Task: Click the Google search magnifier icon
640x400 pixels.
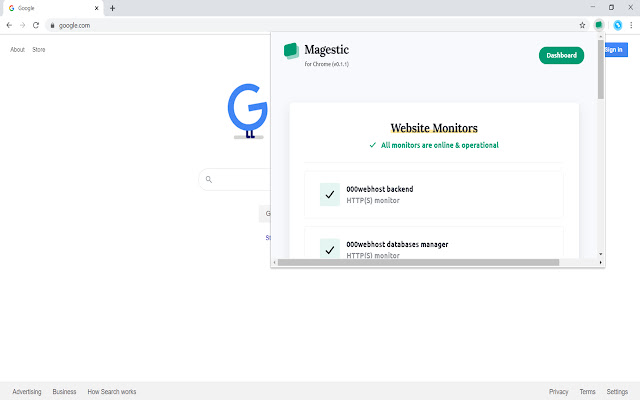Action: click(209, 179)
